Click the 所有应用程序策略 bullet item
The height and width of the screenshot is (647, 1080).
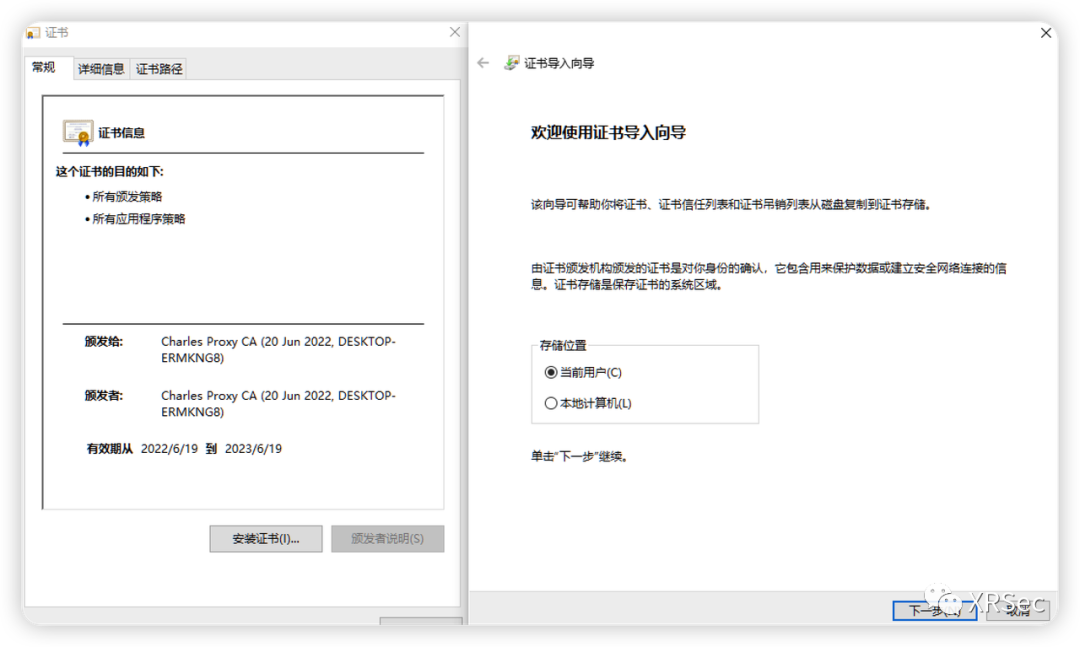[138, 219]
